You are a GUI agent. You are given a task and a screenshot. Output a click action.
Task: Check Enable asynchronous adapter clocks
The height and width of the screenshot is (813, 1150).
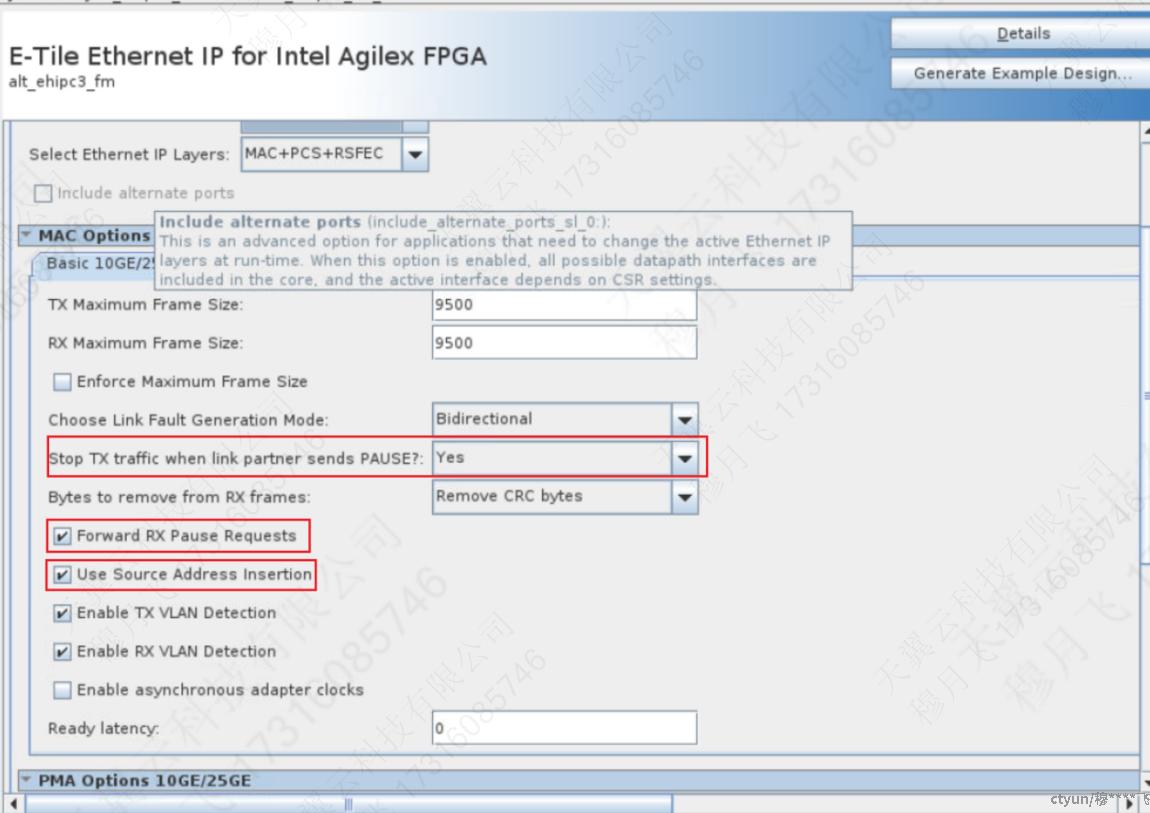tap(63, 690)
